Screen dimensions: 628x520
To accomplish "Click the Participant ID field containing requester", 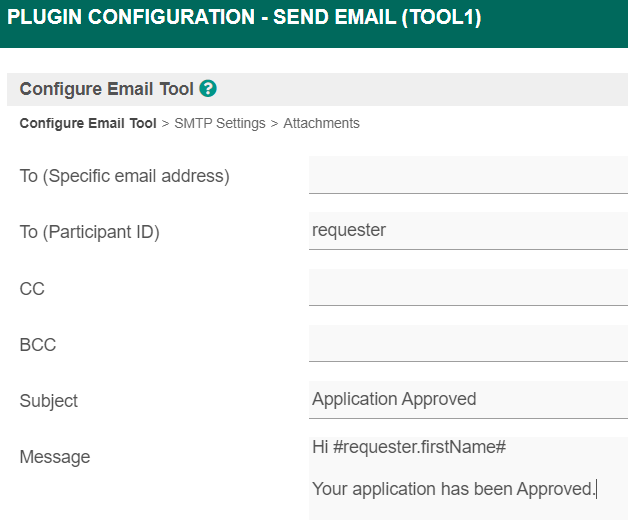I will [x=468, y=231].
